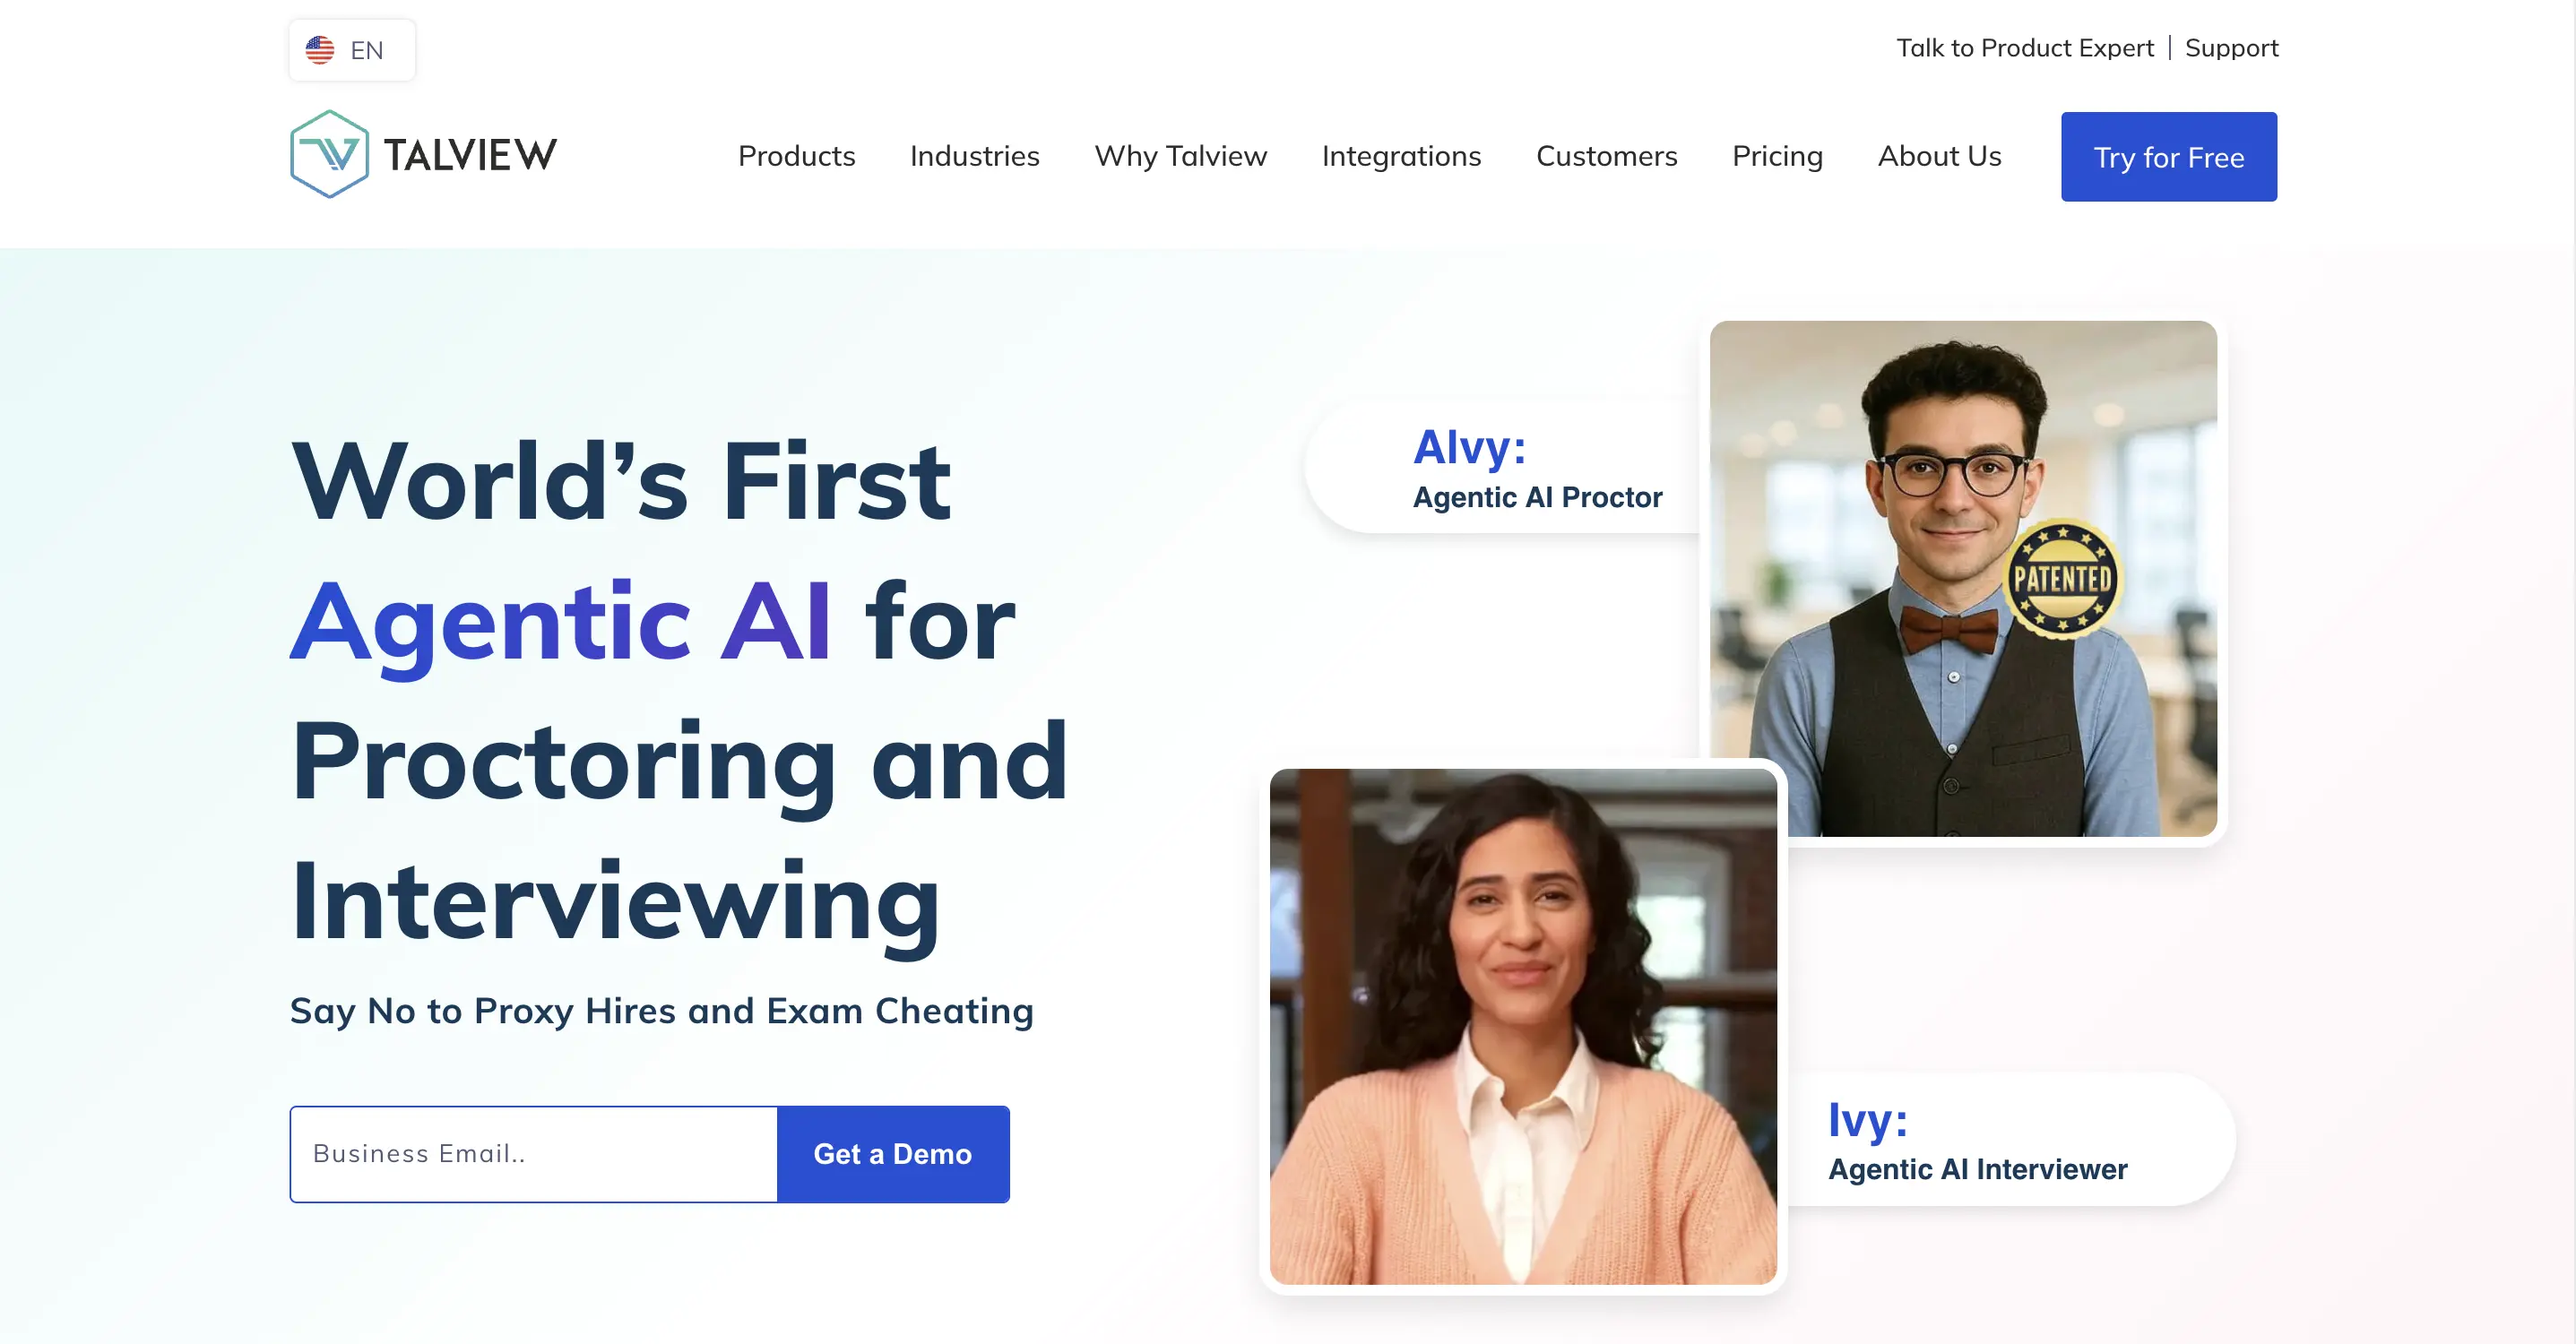Screen dimensions: 2576x1344
Task: Click the Alvy proctor portrait image
Action: [1963, 578]
